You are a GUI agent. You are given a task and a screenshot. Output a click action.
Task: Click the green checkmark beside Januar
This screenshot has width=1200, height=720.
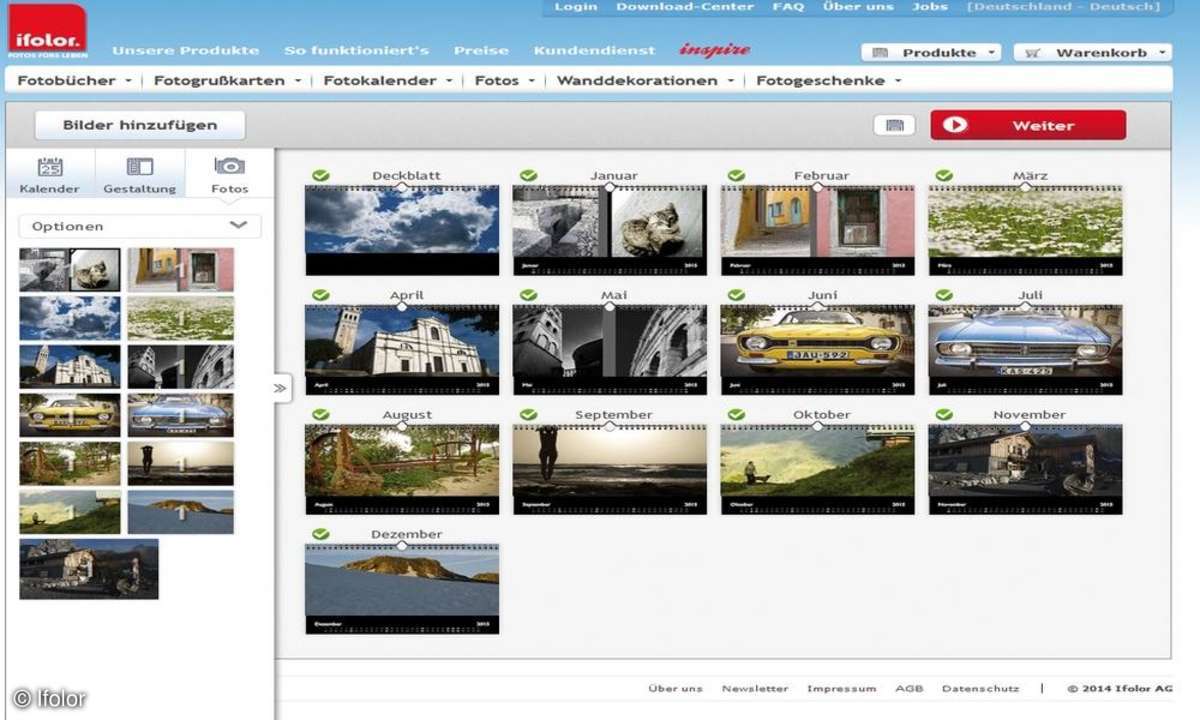[528, 176]
